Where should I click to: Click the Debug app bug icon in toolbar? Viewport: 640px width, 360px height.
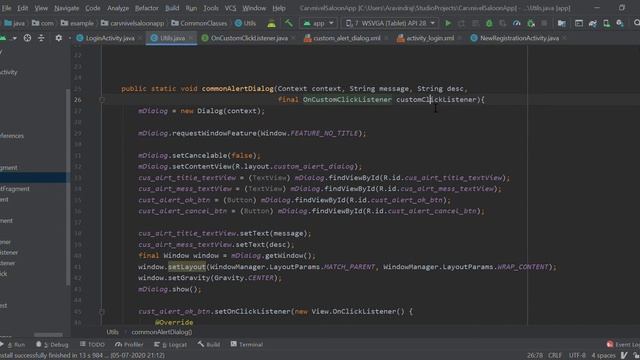489,23
